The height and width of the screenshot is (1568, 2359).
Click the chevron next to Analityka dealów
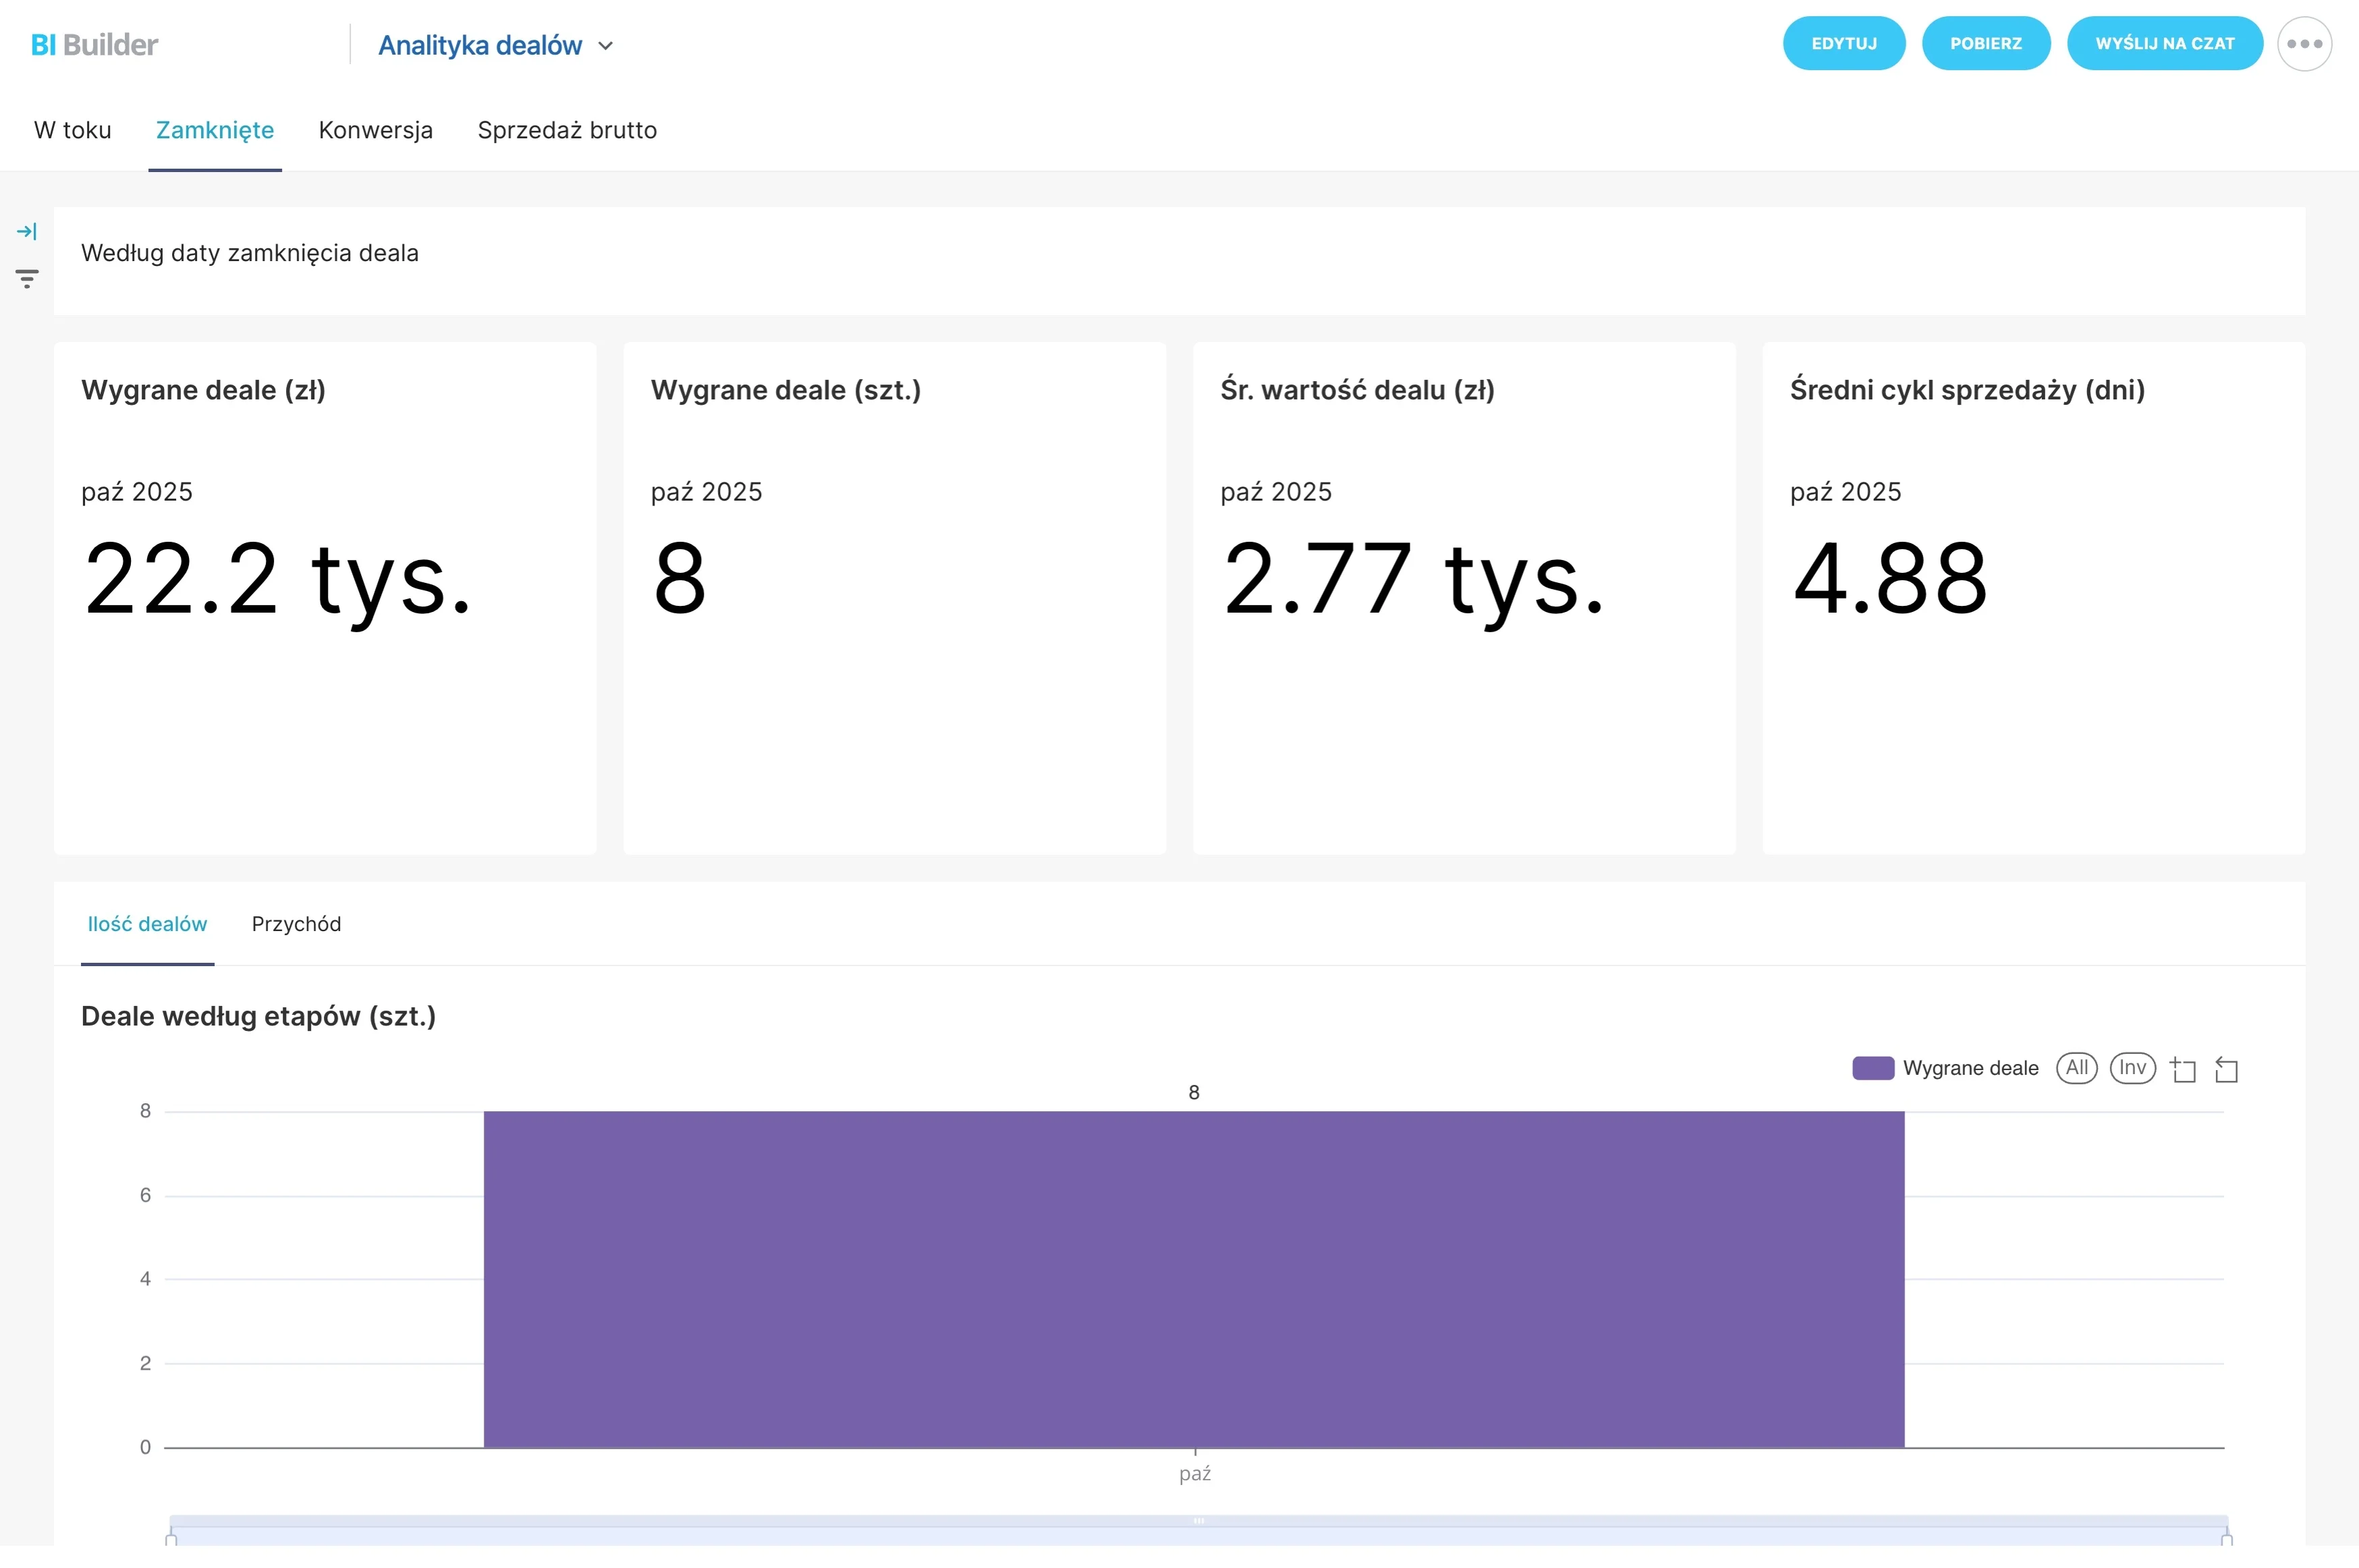tap(605, 46)
